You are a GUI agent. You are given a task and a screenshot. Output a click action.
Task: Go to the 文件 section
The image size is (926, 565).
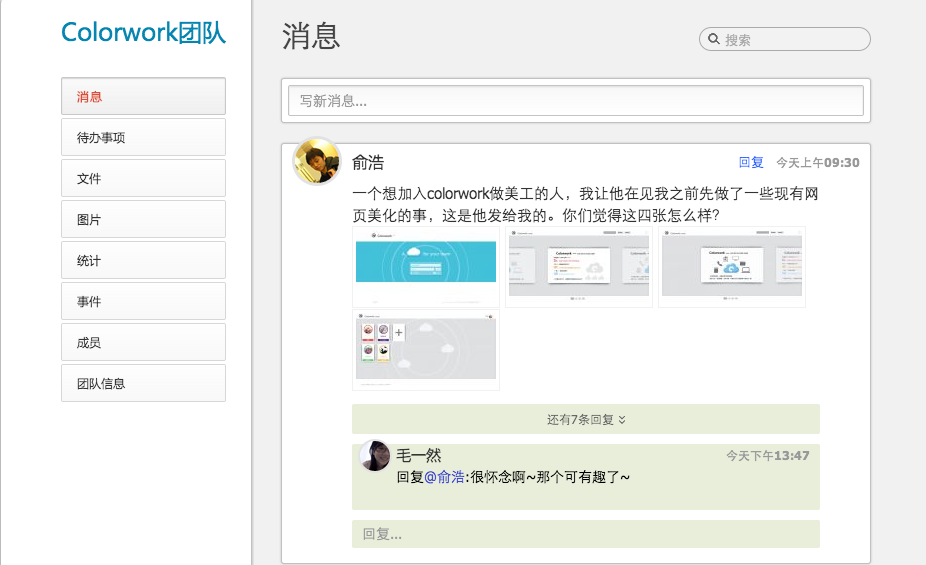coord(144,178)
